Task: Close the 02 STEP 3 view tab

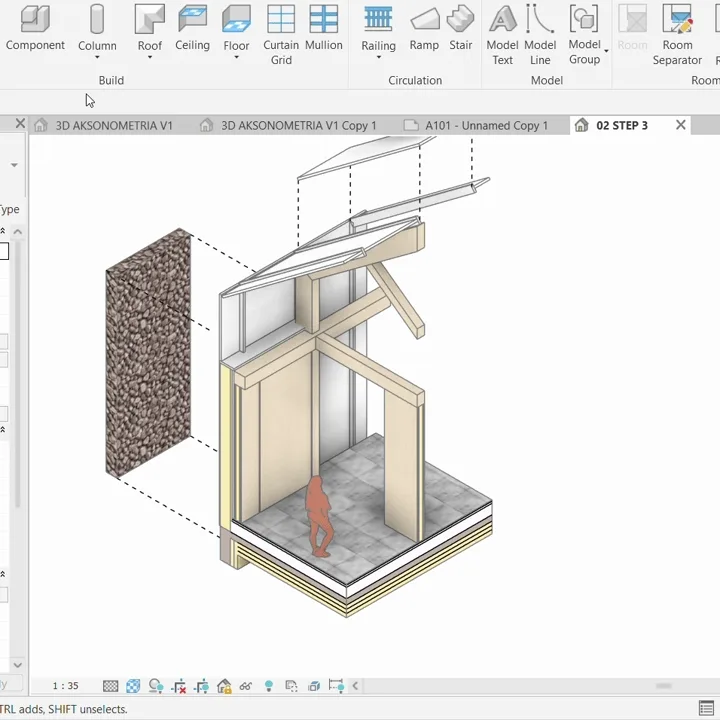Action: tap(681, 125)
